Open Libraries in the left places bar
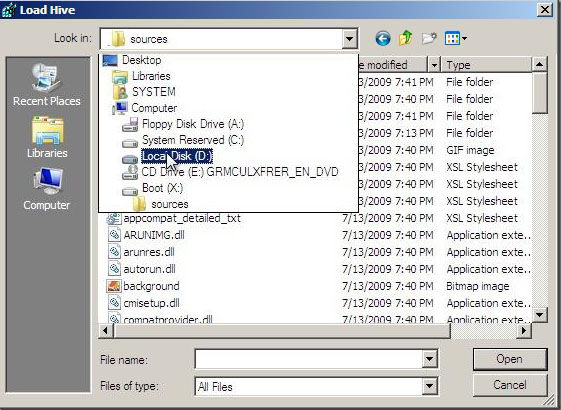The width and height of the screenshot is (561, 410). [47, 137]
